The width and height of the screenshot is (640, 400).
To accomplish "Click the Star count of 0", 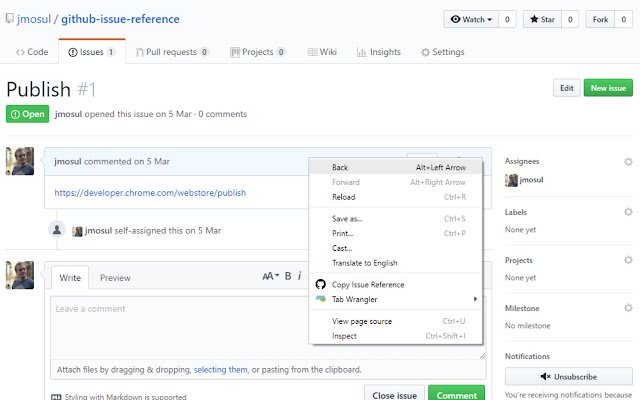I will click(x=570, y=19).
